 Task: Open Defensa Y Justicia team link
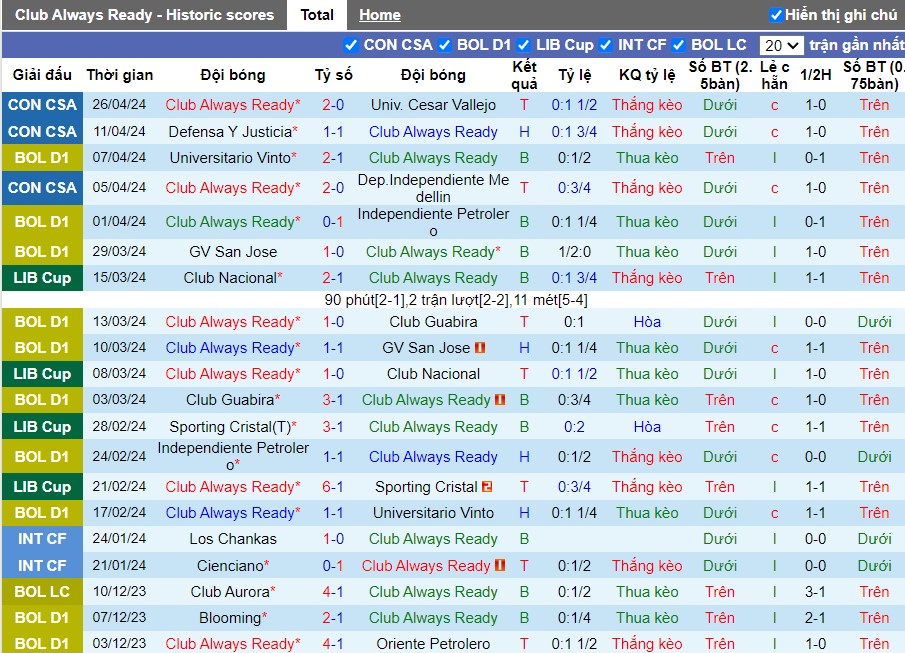tap(230, 132)
